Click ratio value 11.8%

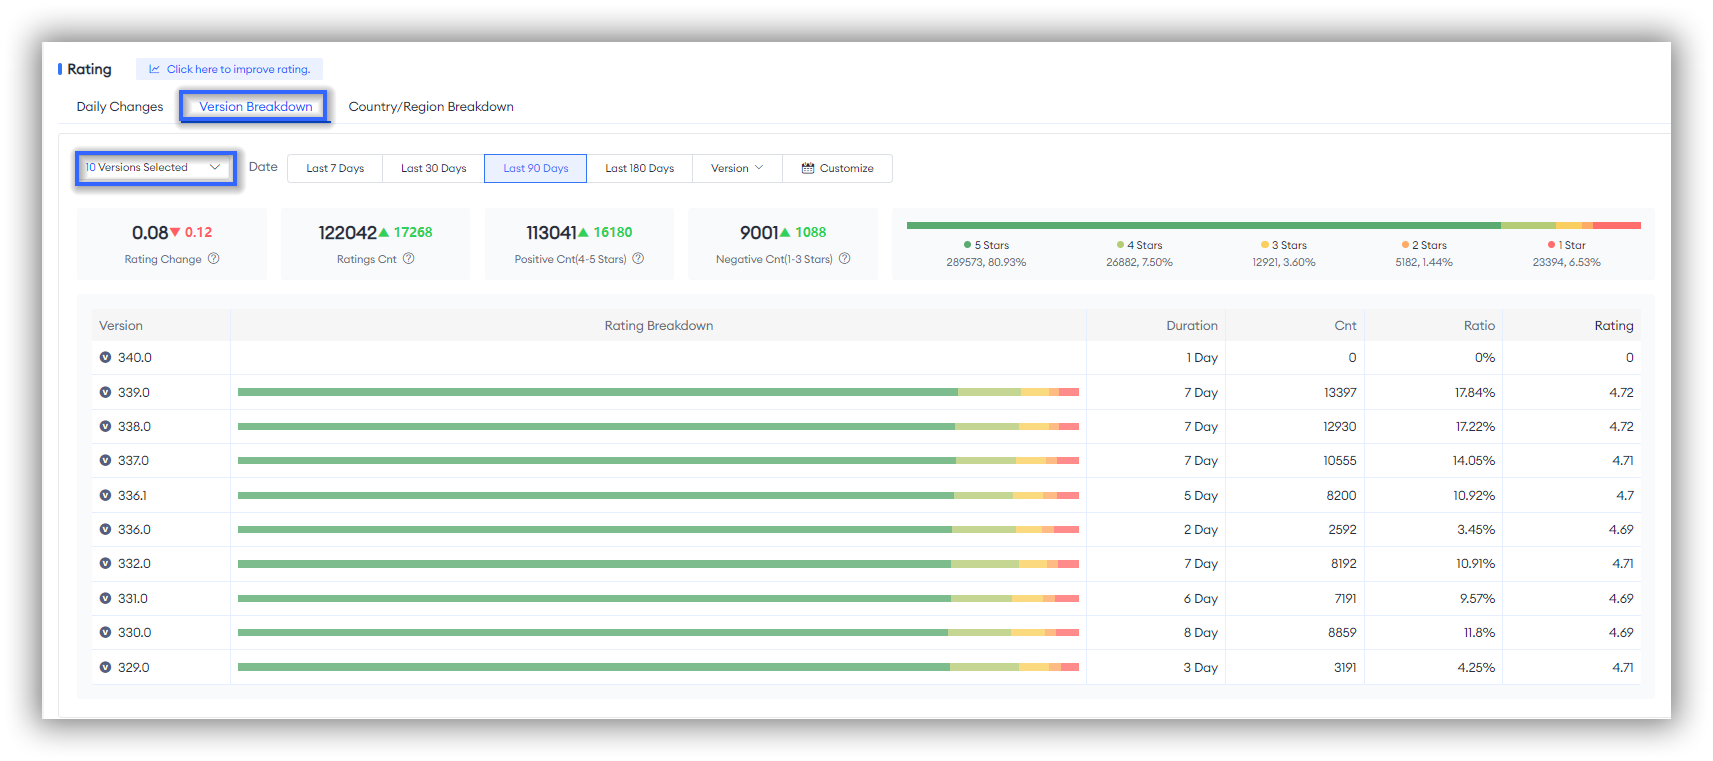point(1479,632)
